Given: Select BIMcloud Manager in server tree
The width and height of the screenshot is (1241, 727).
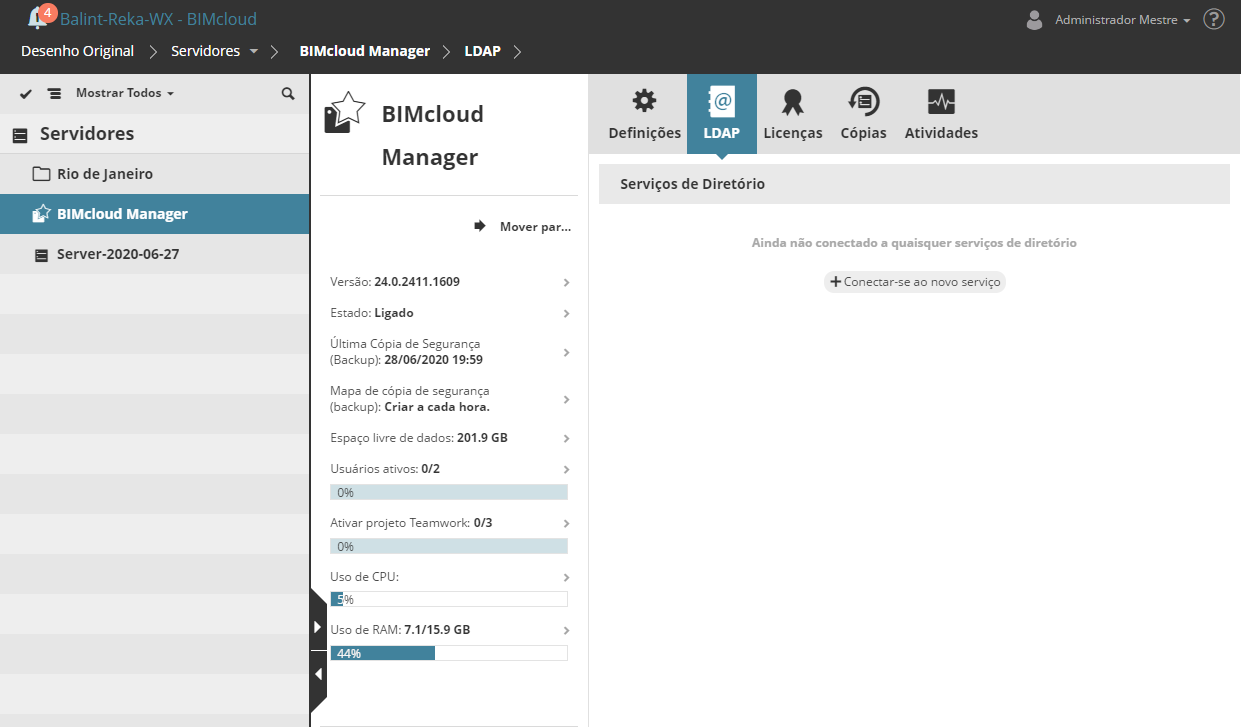Looking at the screenshot, I should click(154, 214).
